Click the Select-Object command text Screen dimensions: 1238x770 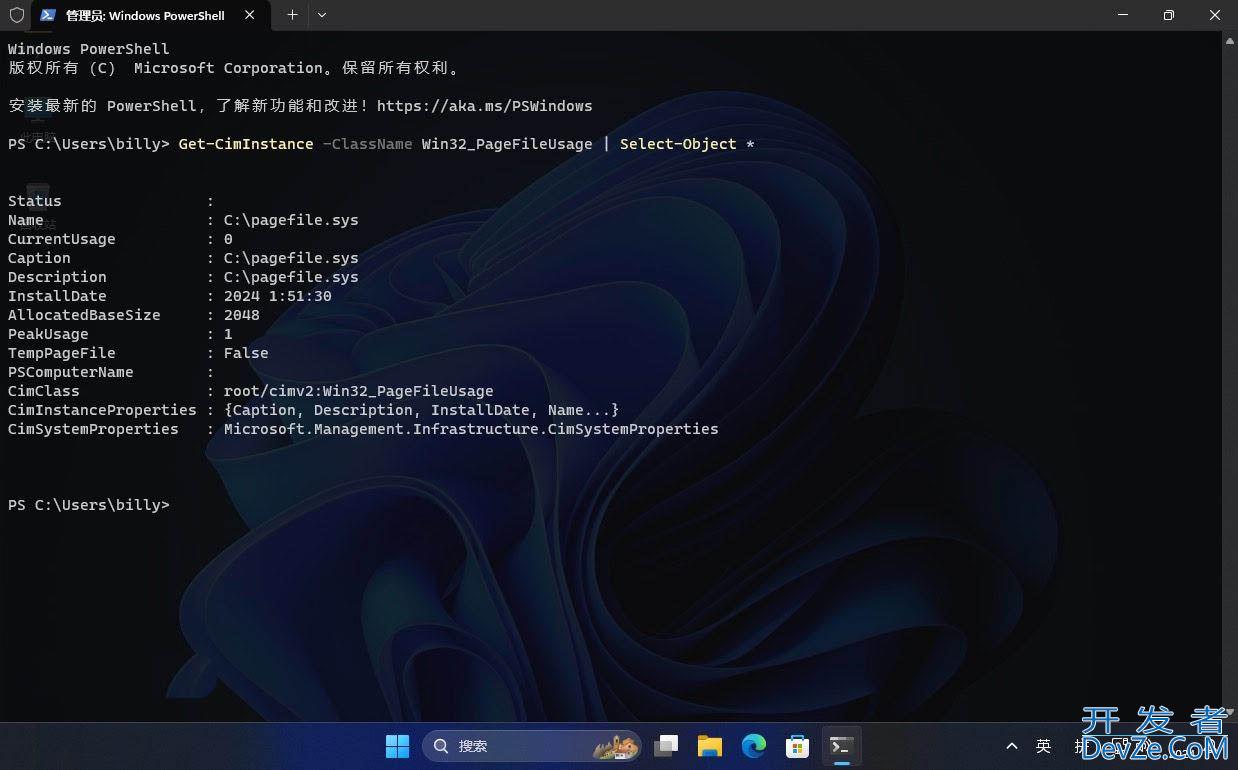coord(678,144)
